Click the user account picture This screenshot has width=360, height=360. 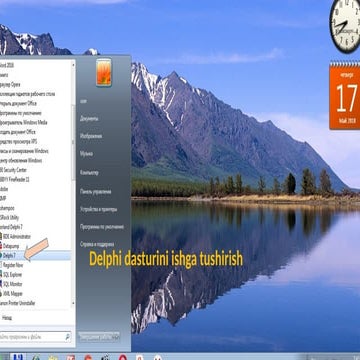tap(104, 72)
